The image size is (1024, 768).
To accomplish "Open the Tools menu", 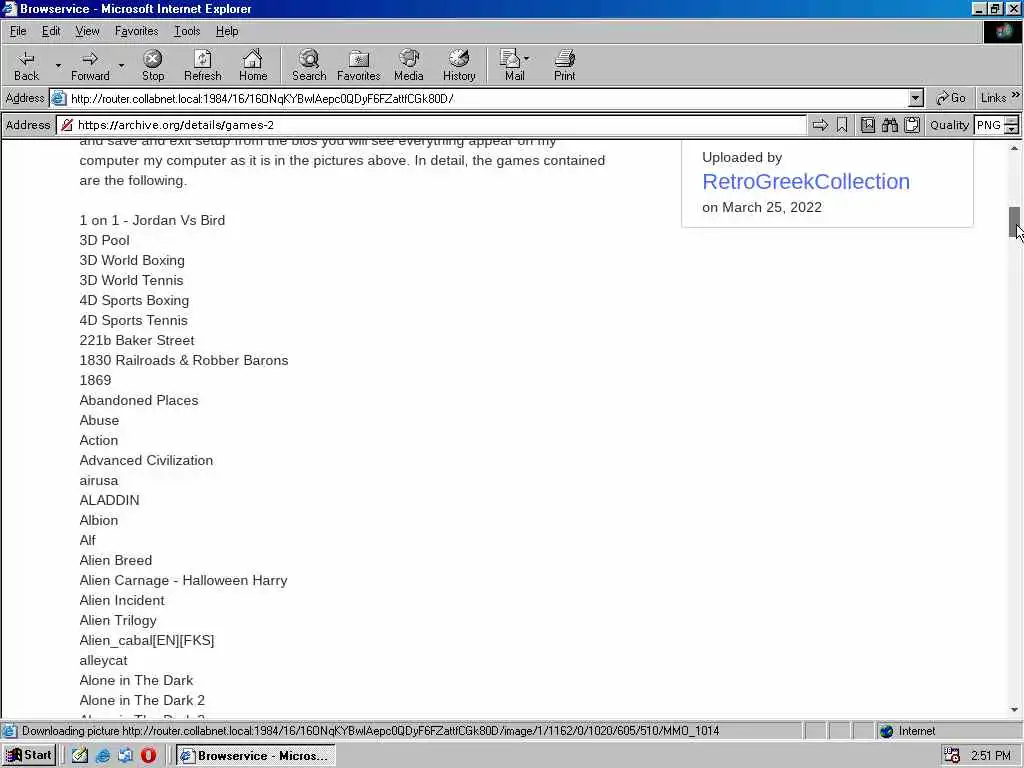I will [x=187, y=31].
